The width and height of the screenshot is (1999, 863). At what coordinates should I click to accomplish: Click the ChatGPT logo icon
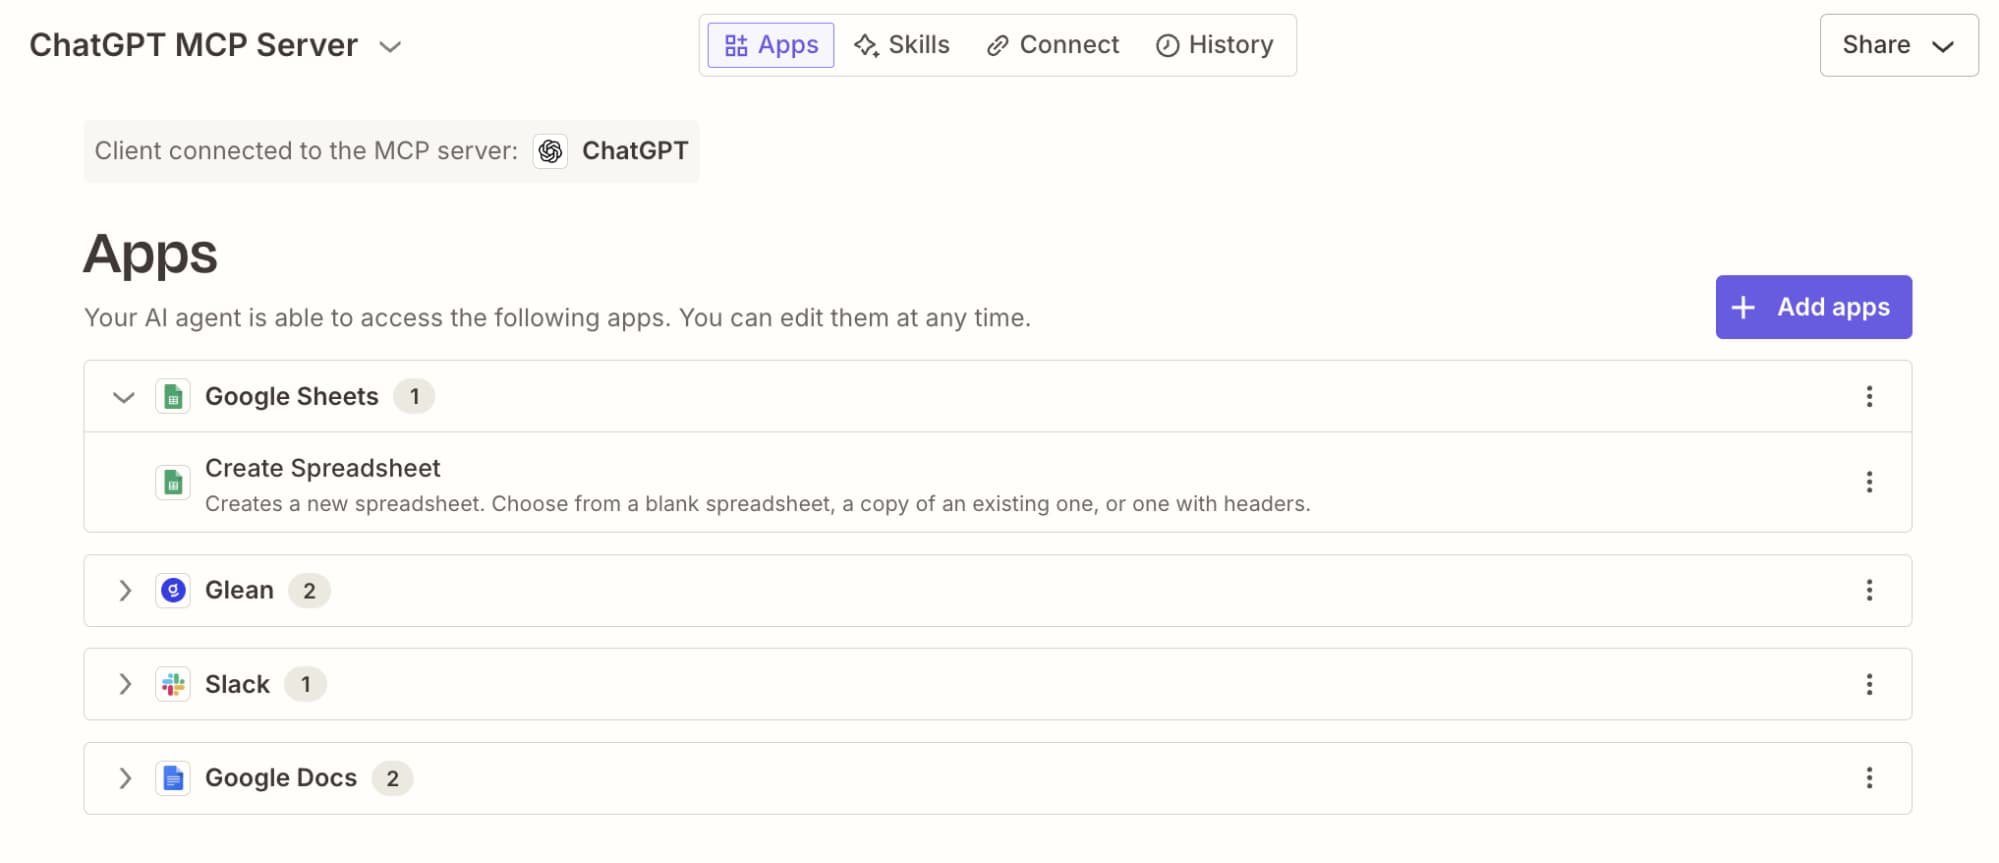click(550, 151)
